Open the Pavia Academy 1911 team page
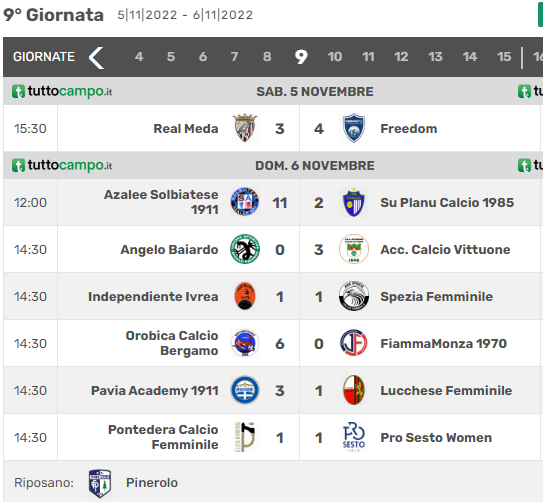543x502 pixels. [x=154, y=391]
